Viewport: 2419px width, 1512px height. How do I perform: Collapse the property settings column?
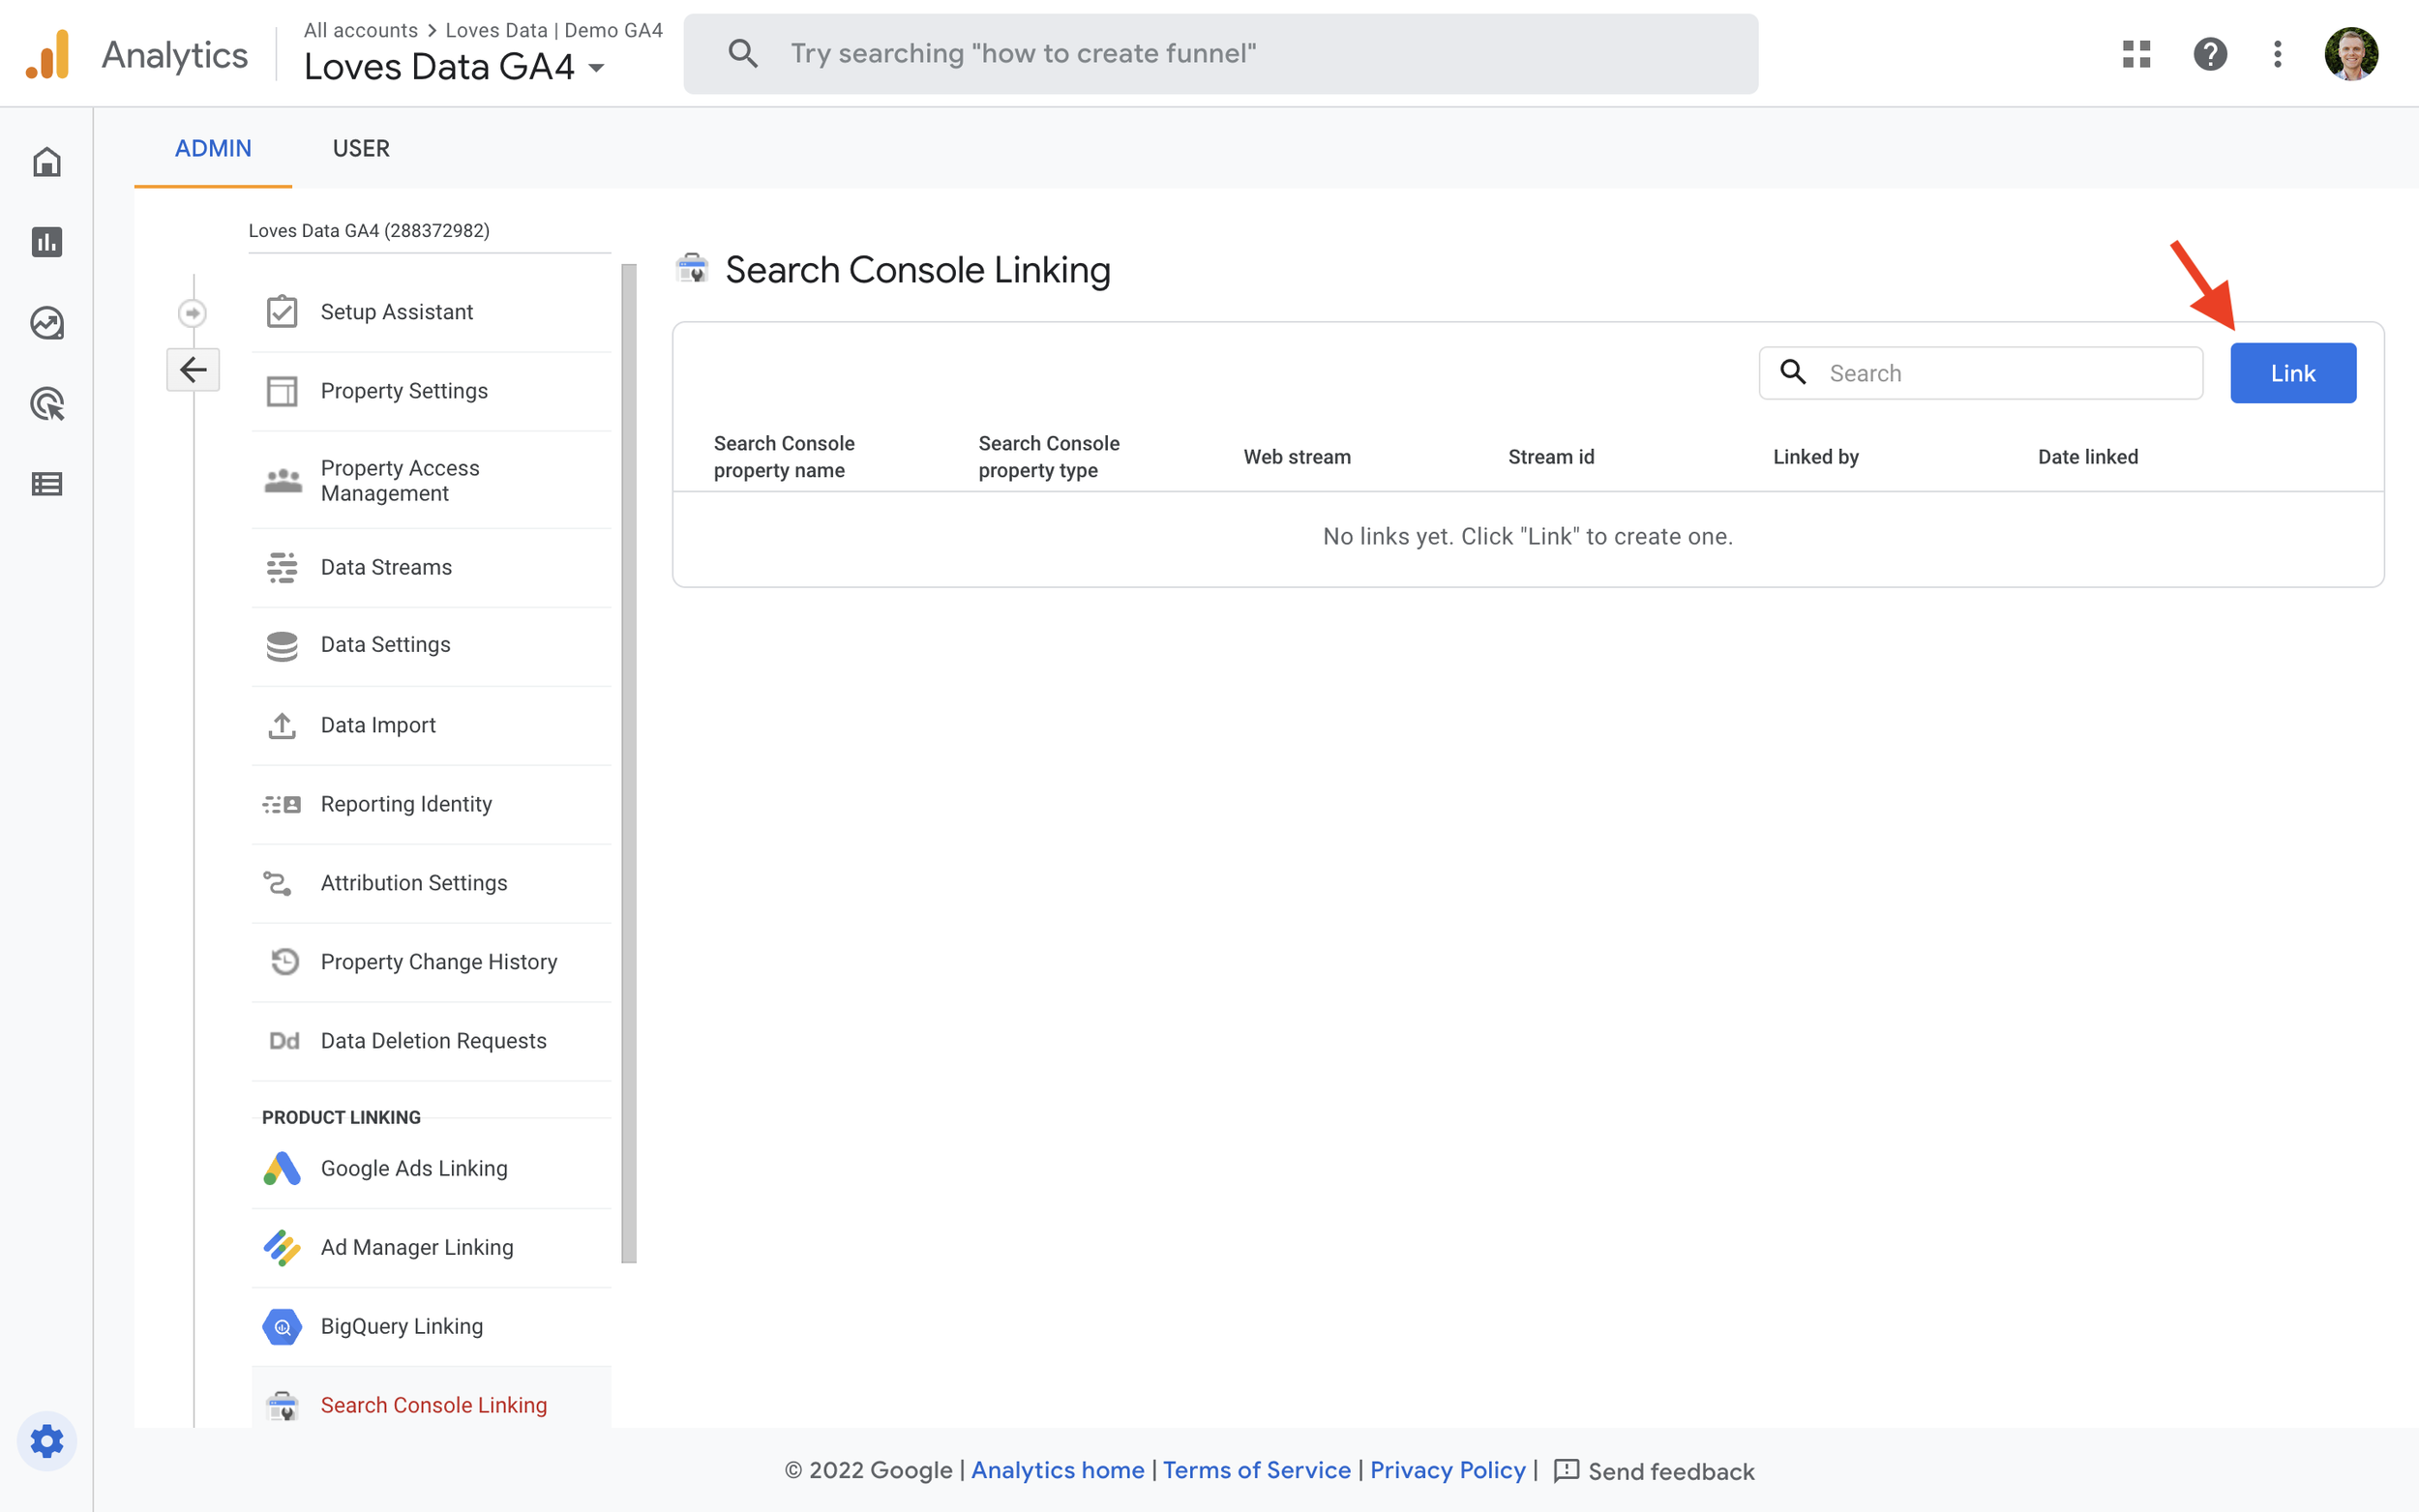click(x=193, y=370)
